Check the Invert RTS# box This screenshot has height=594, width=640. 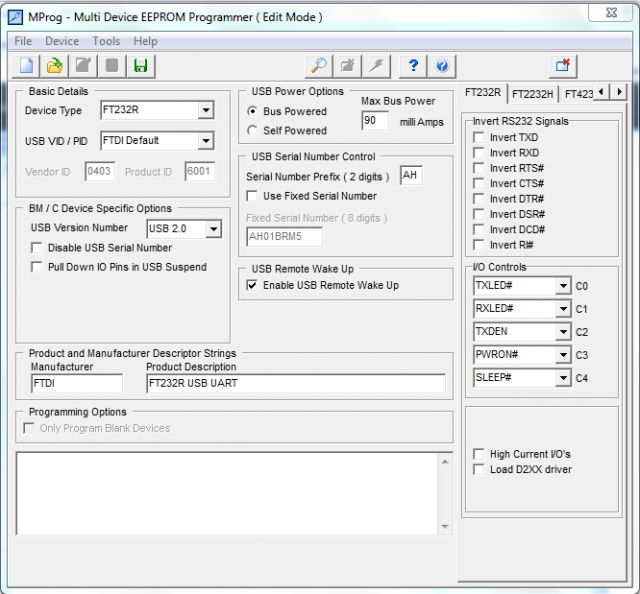click(478, 168)
